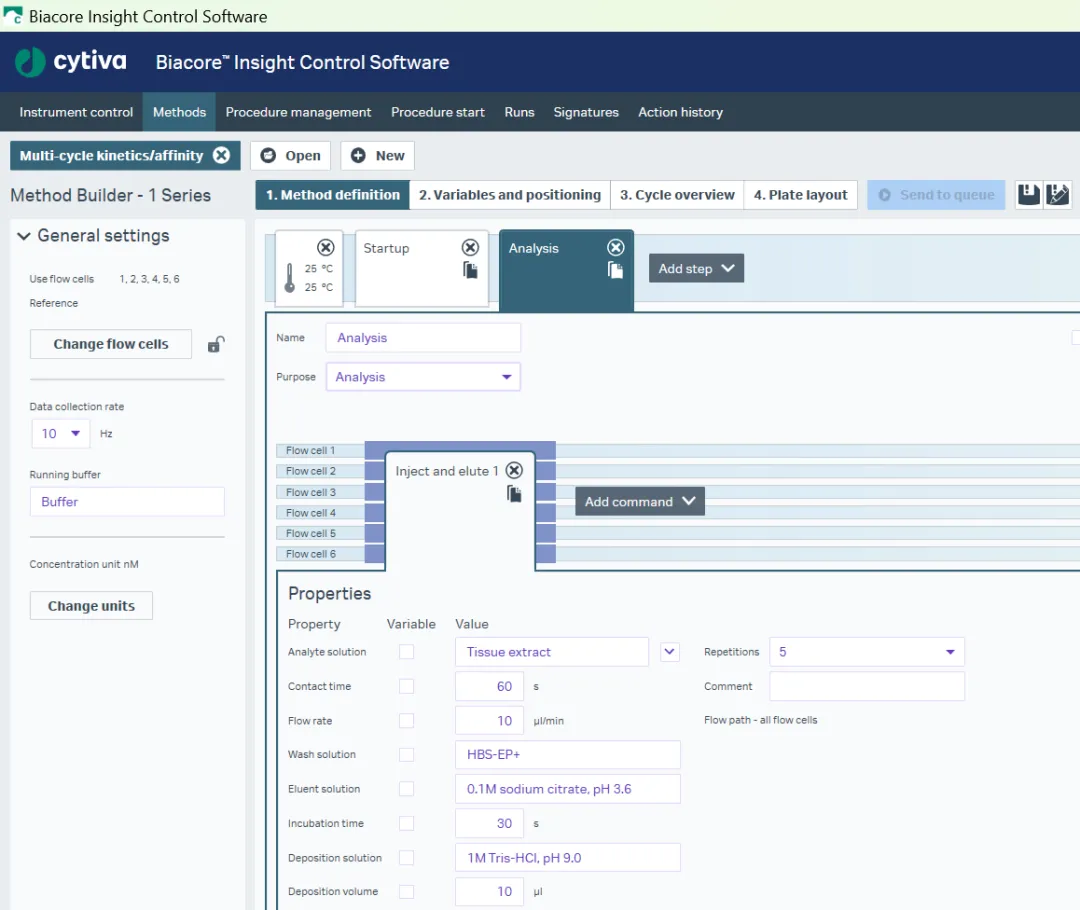
Task: Copy the Startup step using its duplicate icon
Action: [x=470, y=270]
